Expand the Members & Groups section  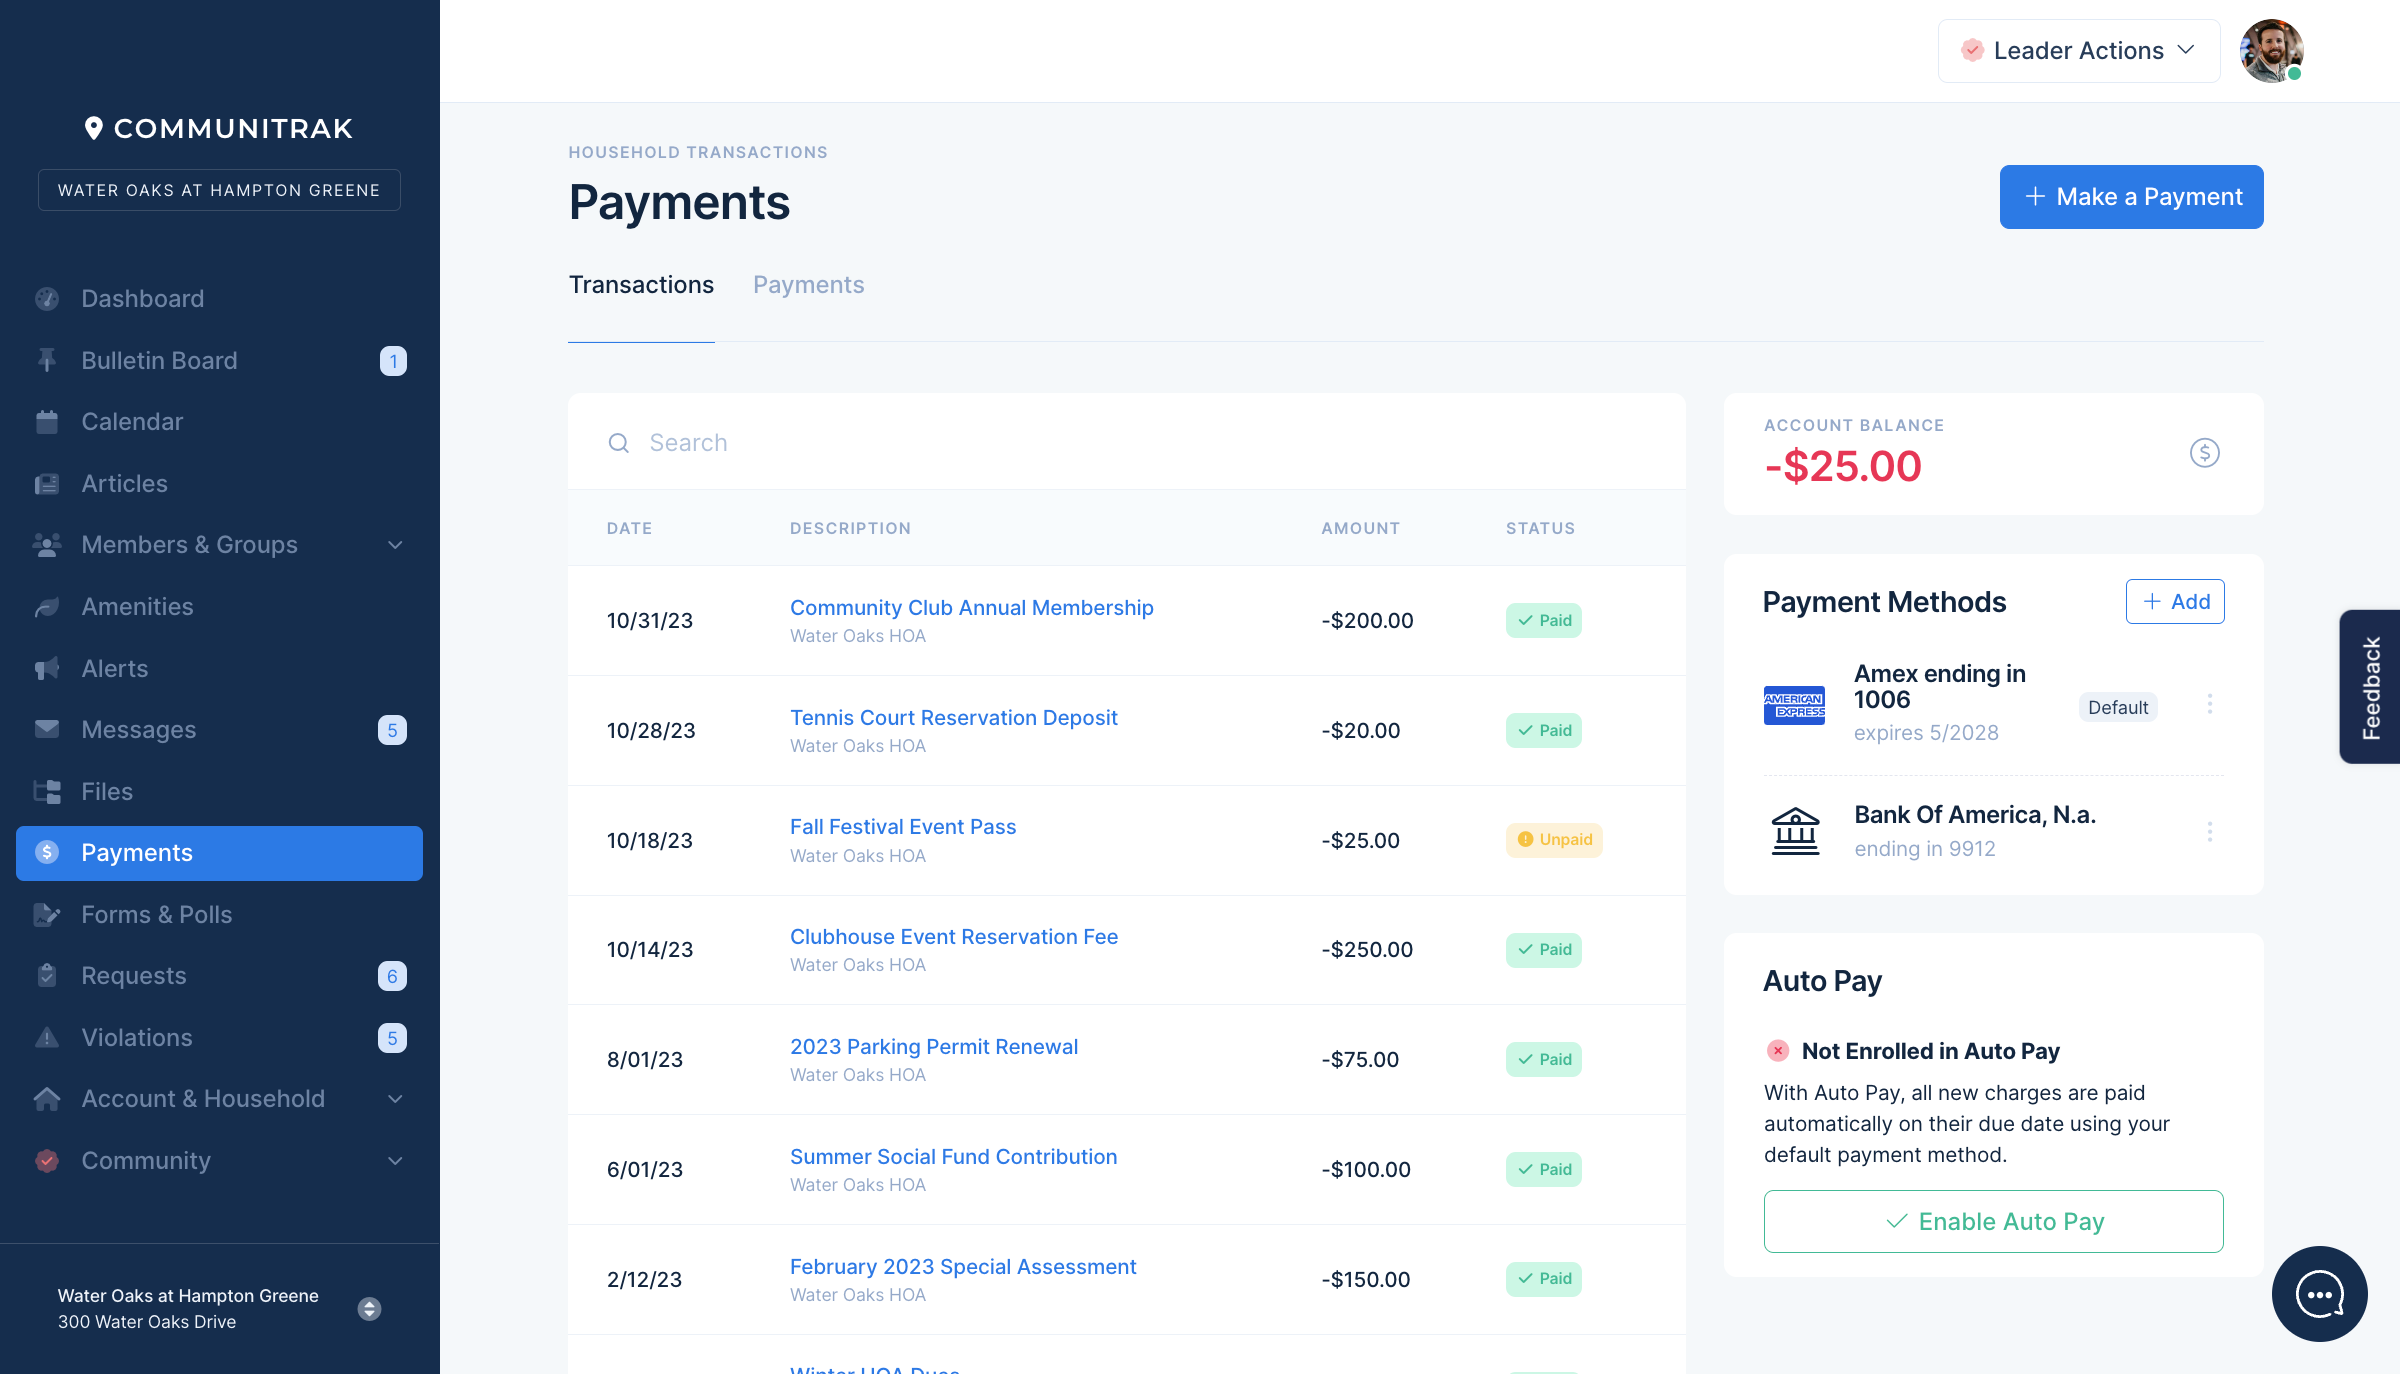(394, 545)
